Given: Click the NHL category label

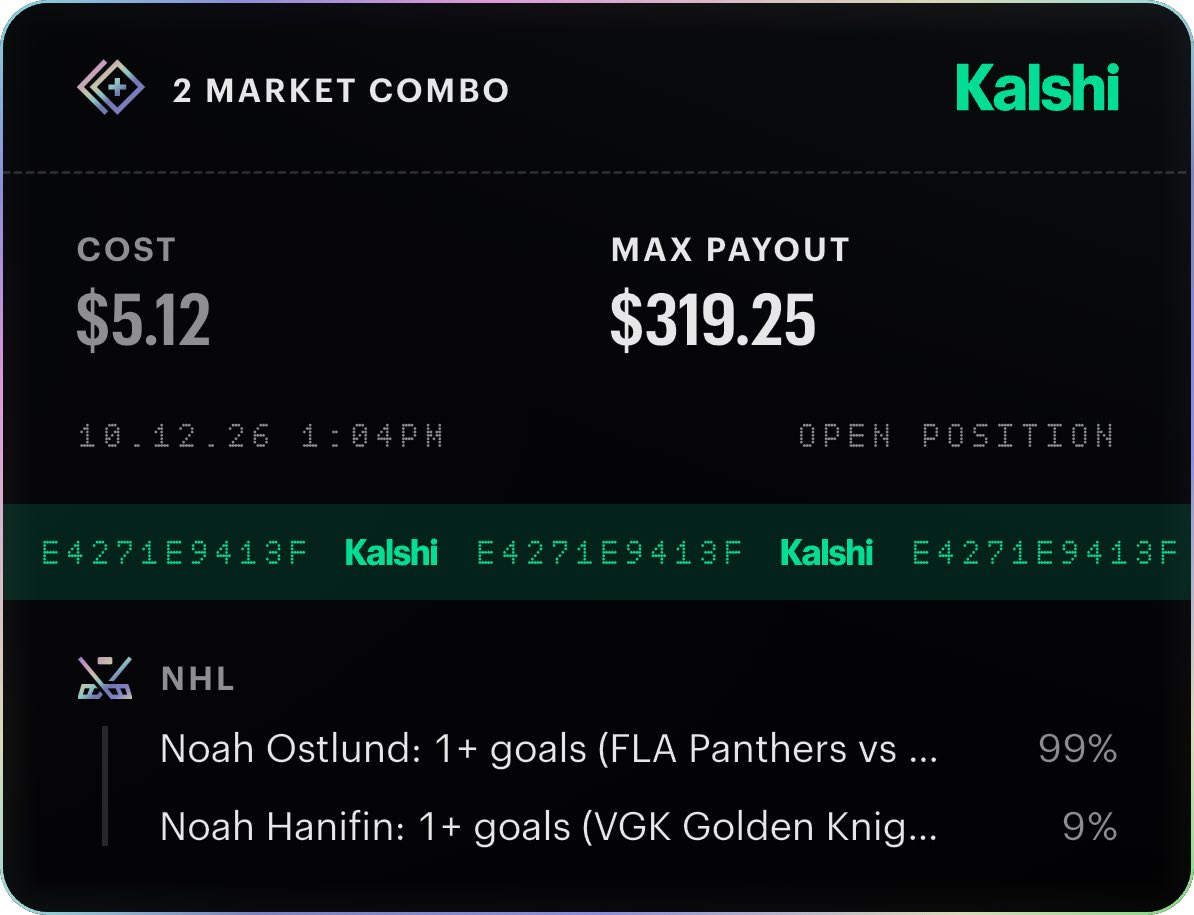Looking at the screenshot, I should (198, 679).
